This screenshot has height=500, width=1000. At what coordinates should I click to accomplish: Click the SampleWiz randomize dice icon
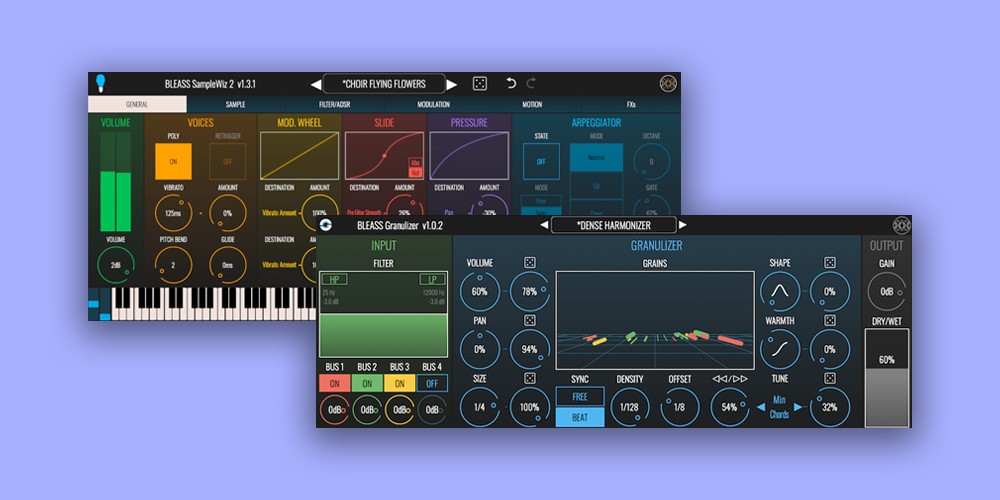(x=480, y=84)
